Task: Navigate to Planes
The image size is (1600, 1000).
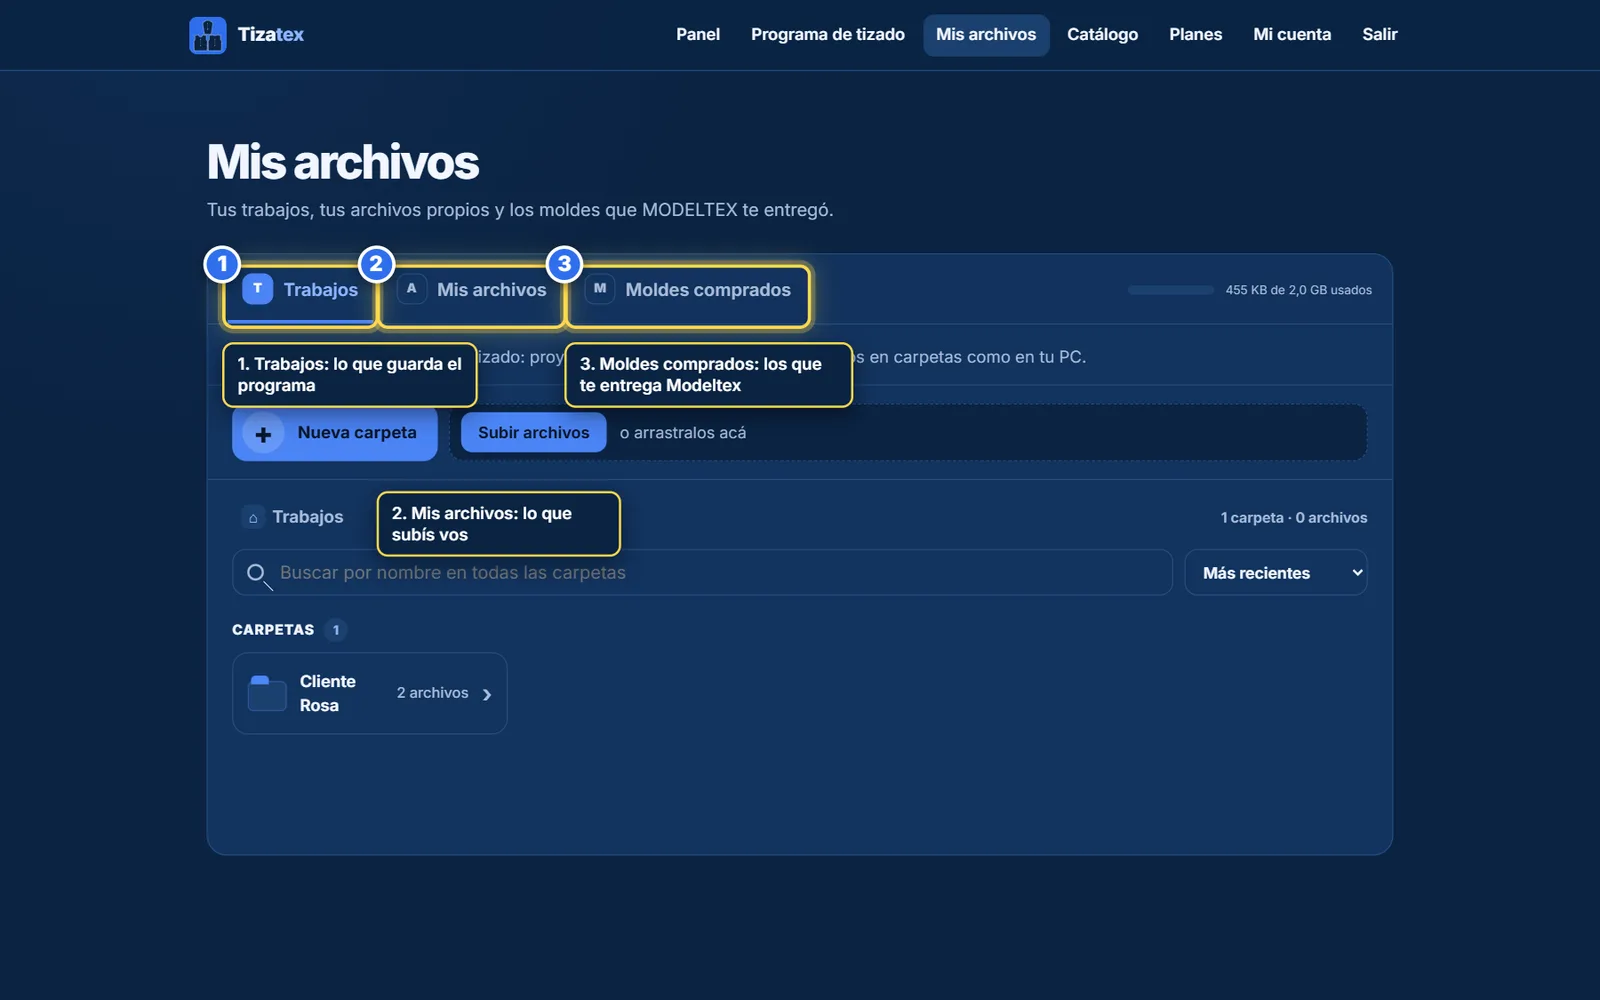Action: point(1195,35)
